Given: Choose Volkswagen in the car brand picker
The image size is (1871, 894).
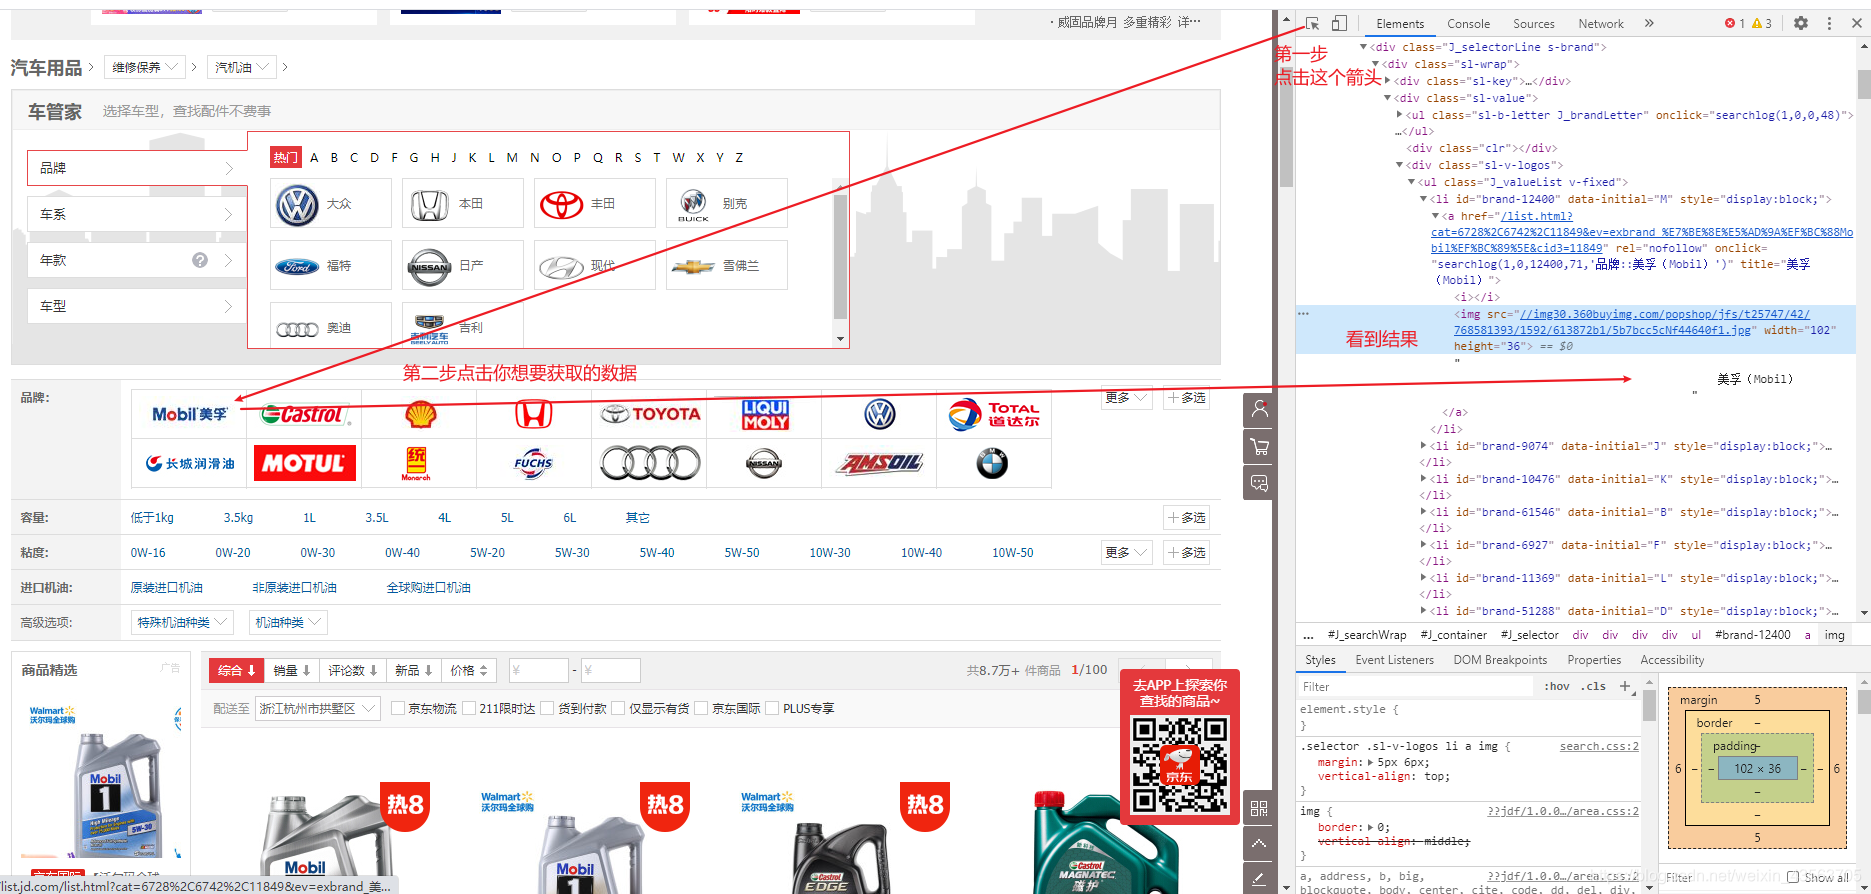Looking at the screenshot, I should (x=330, y=204).
